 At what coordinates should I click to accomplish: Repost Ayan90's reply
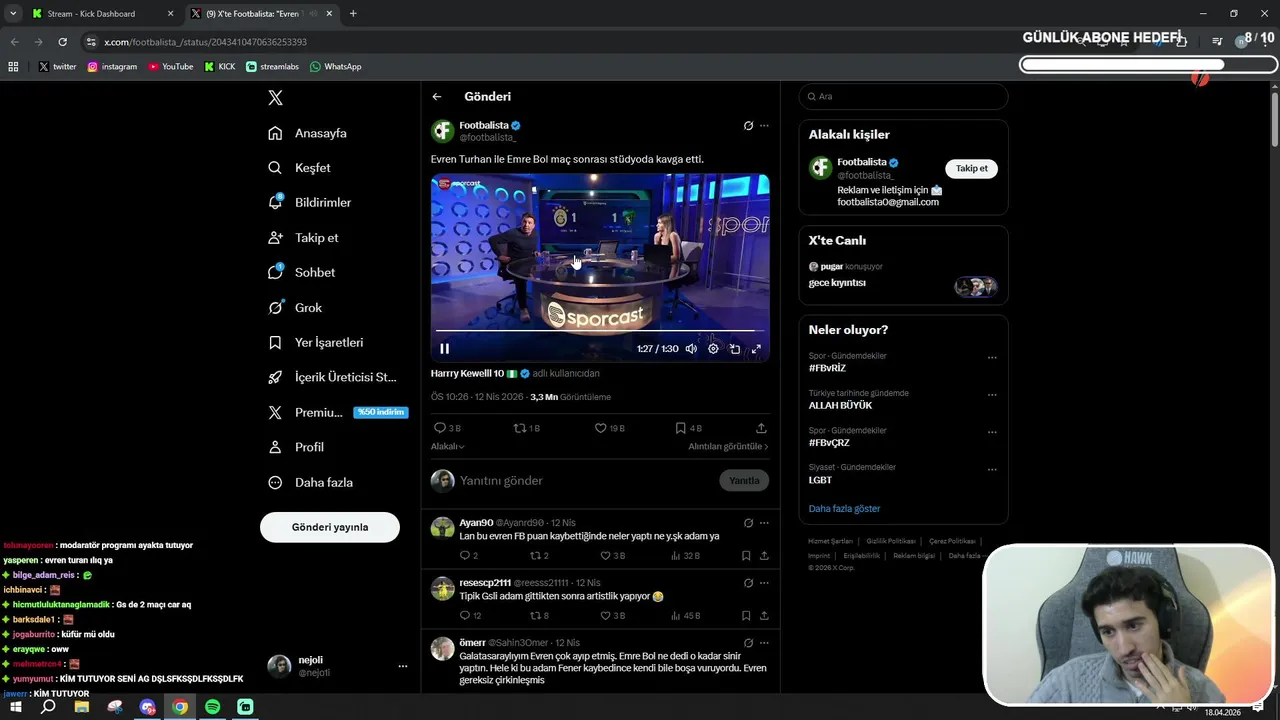[x=538, y=556]
